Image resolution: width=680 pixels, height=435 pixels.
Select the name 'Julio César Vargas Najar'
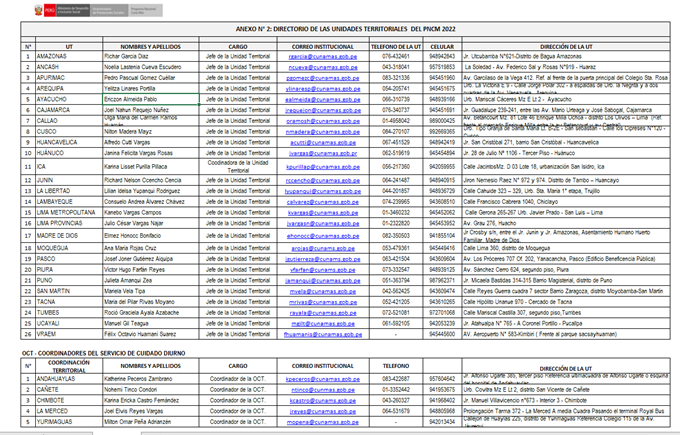tap(134, 223)
